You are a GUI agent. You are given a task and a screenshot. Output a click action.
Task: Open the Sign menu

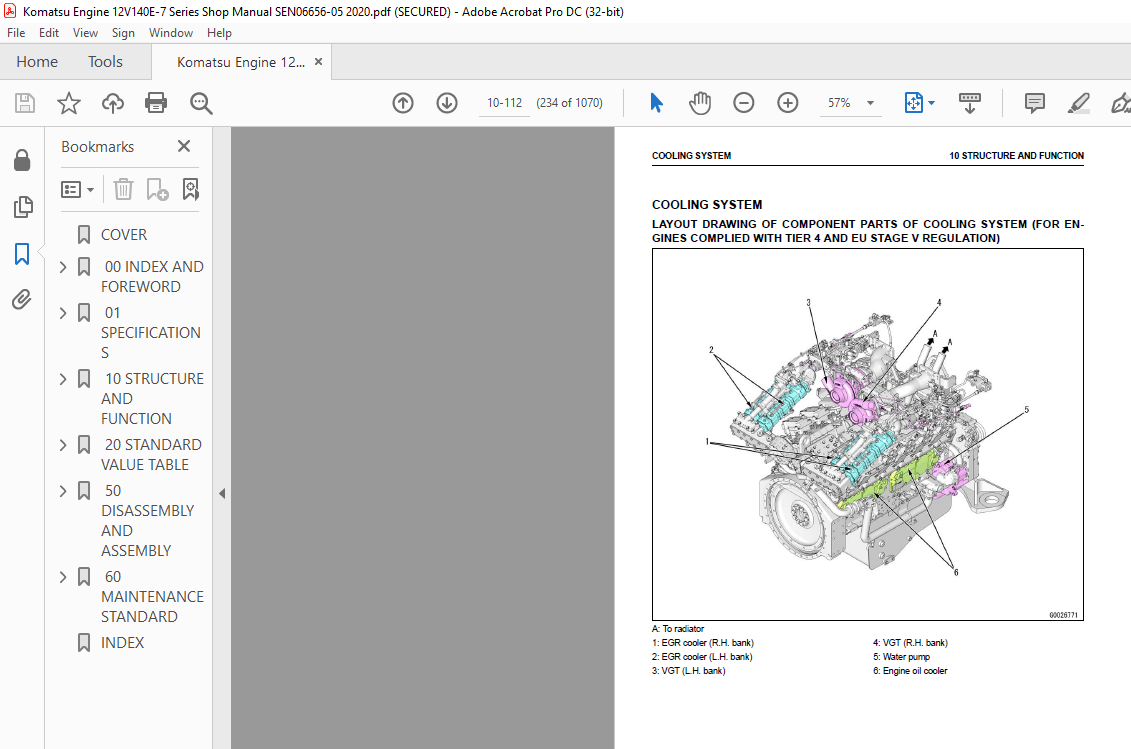click(x=123, y=33)
